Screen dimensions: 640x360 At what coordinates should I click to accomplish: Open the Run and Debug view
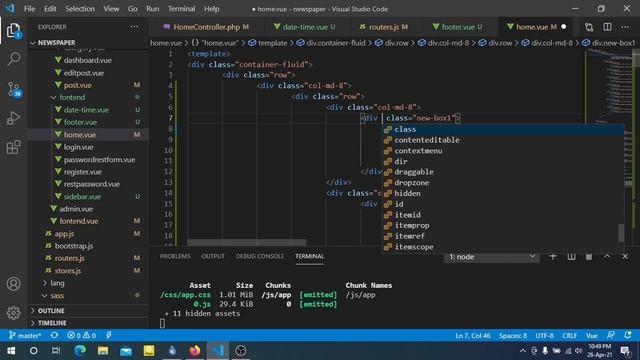(13, 118)
